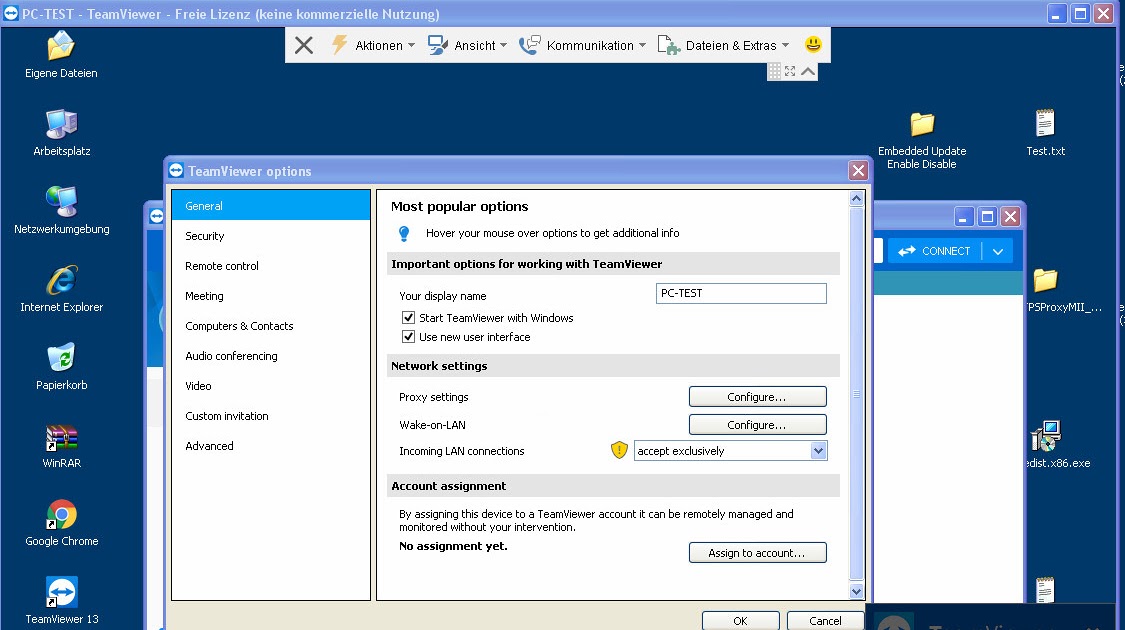
Task: Click Configure for Proxy settings
Action: coord(757,397)
